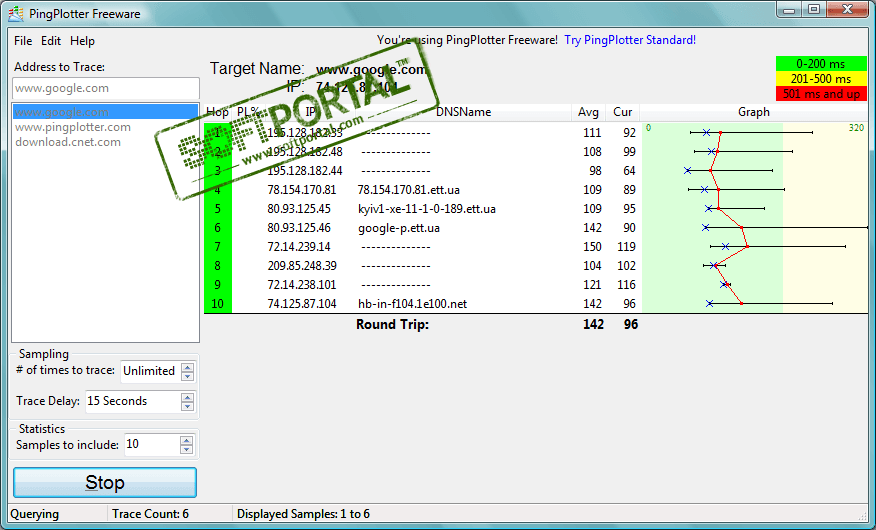Click DNS name kyiv1-xe-11-1-0-189.ett.ua

(x=427, y=209)
